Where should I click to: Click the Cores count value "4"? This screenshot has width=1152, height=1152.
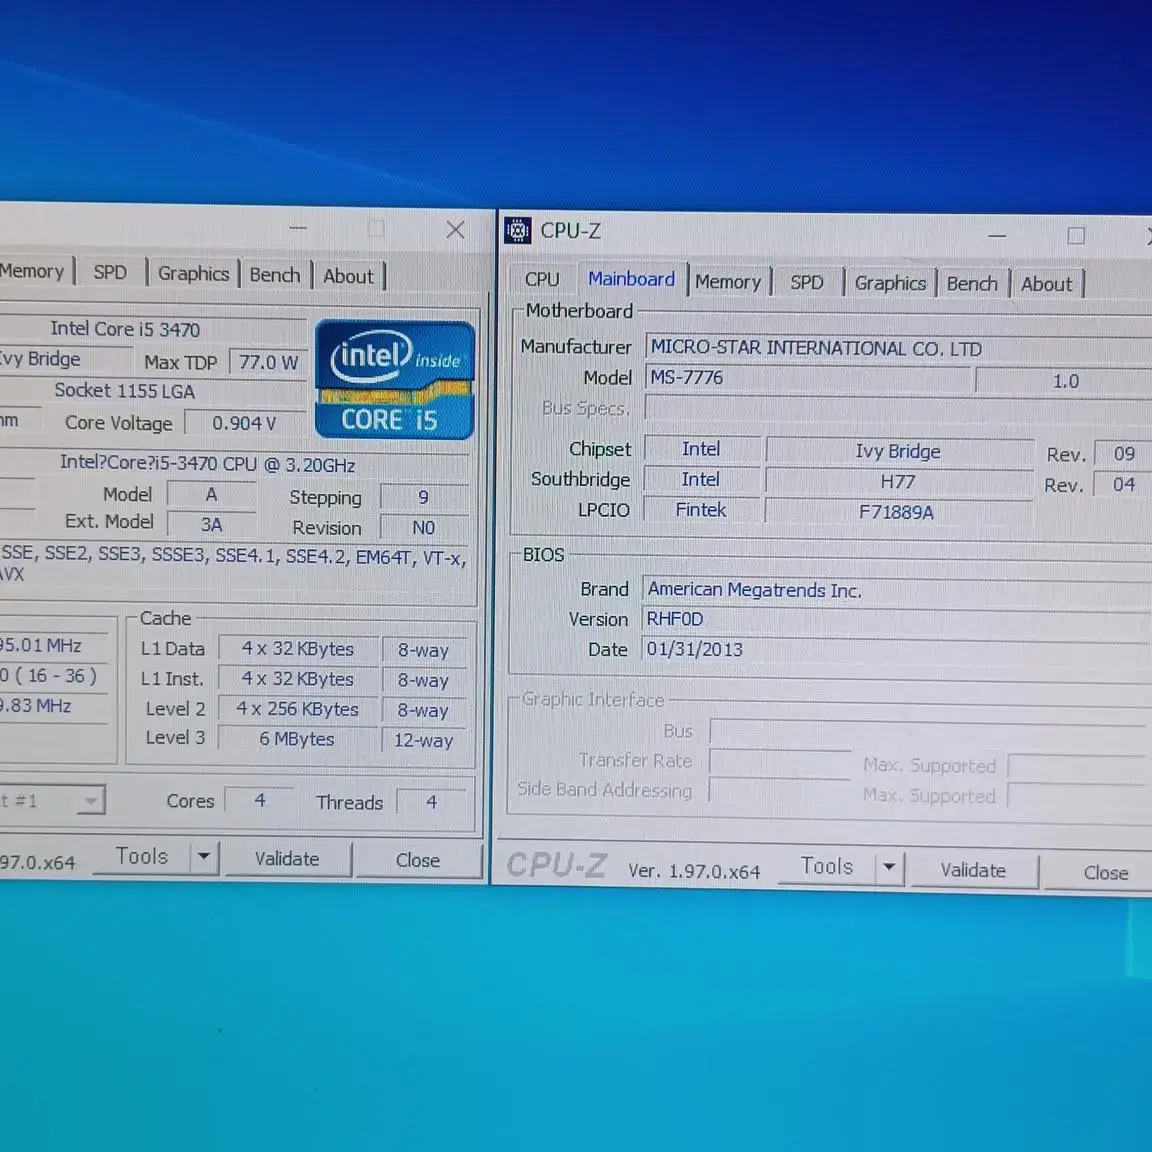tap(260, 801)
